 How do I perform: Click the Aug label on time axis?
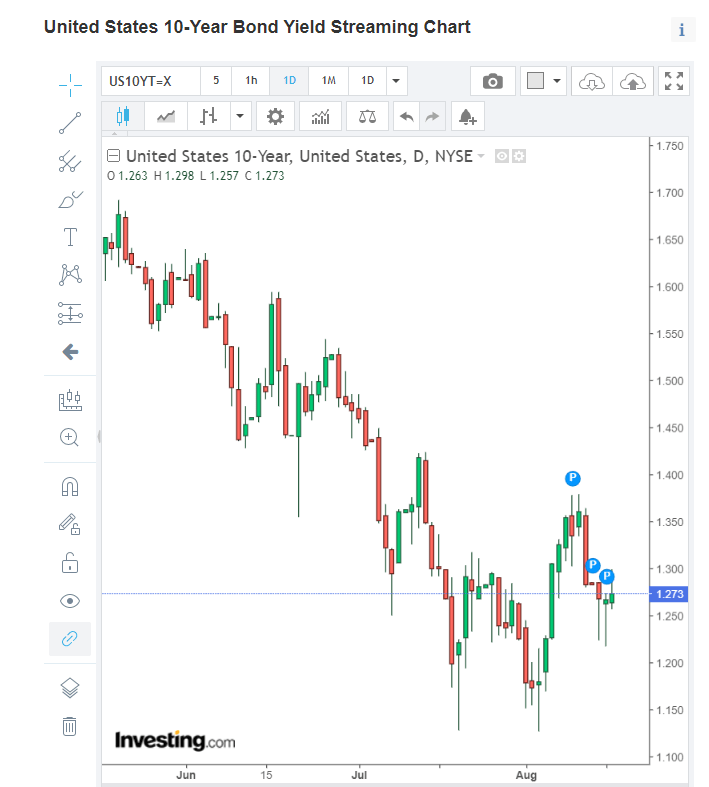click(x=526, y=775)
